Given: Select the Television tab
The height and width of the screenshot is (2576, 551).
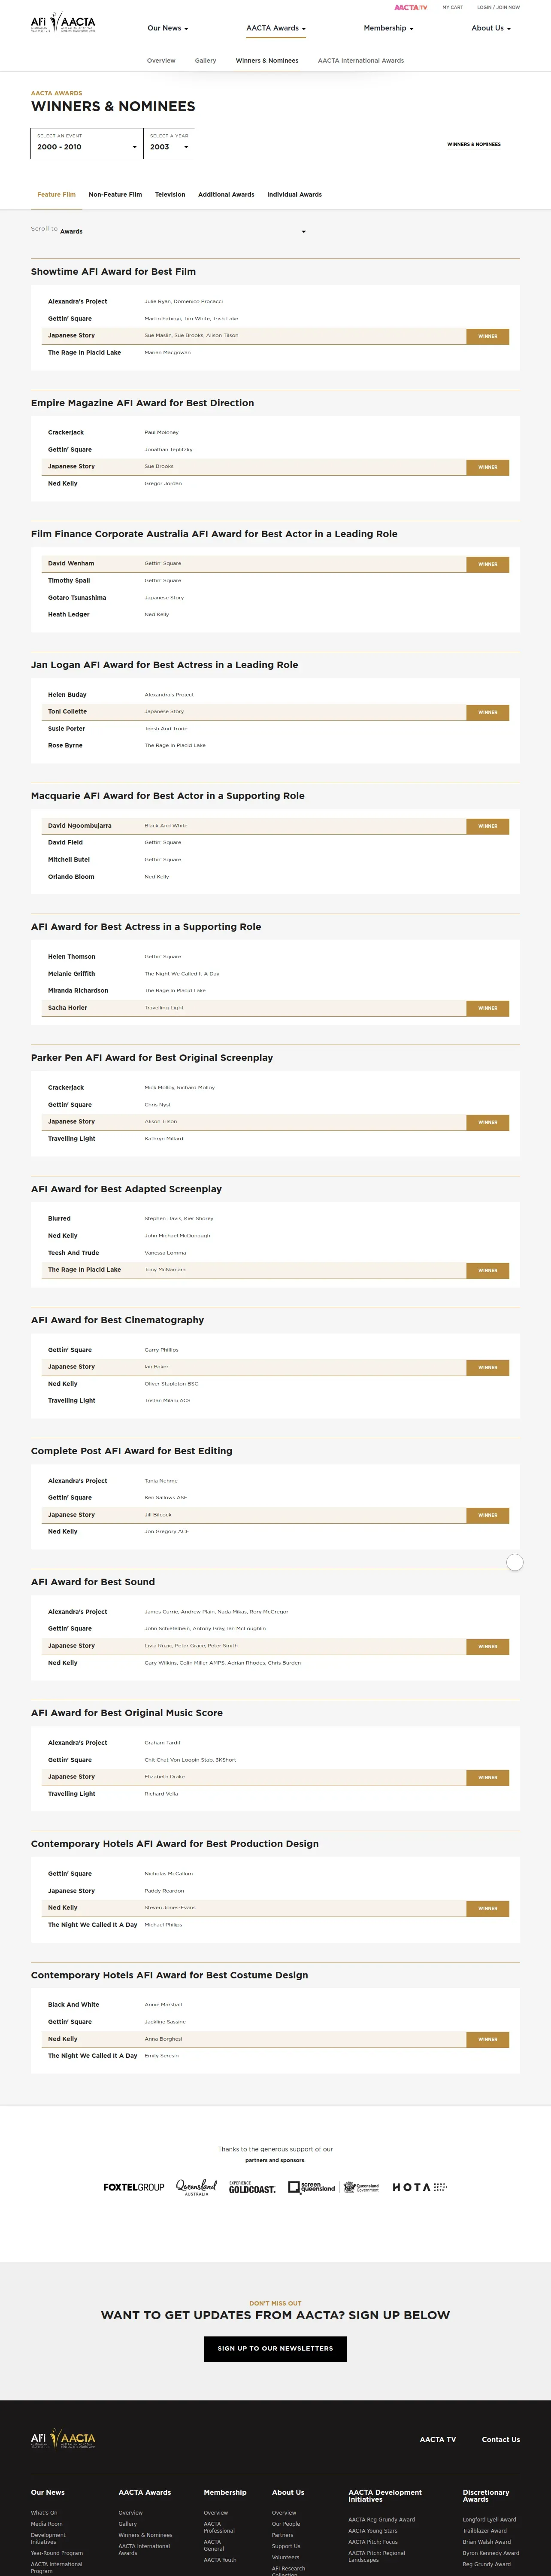Looking at the screenshot, I should (x=170, y=194).
